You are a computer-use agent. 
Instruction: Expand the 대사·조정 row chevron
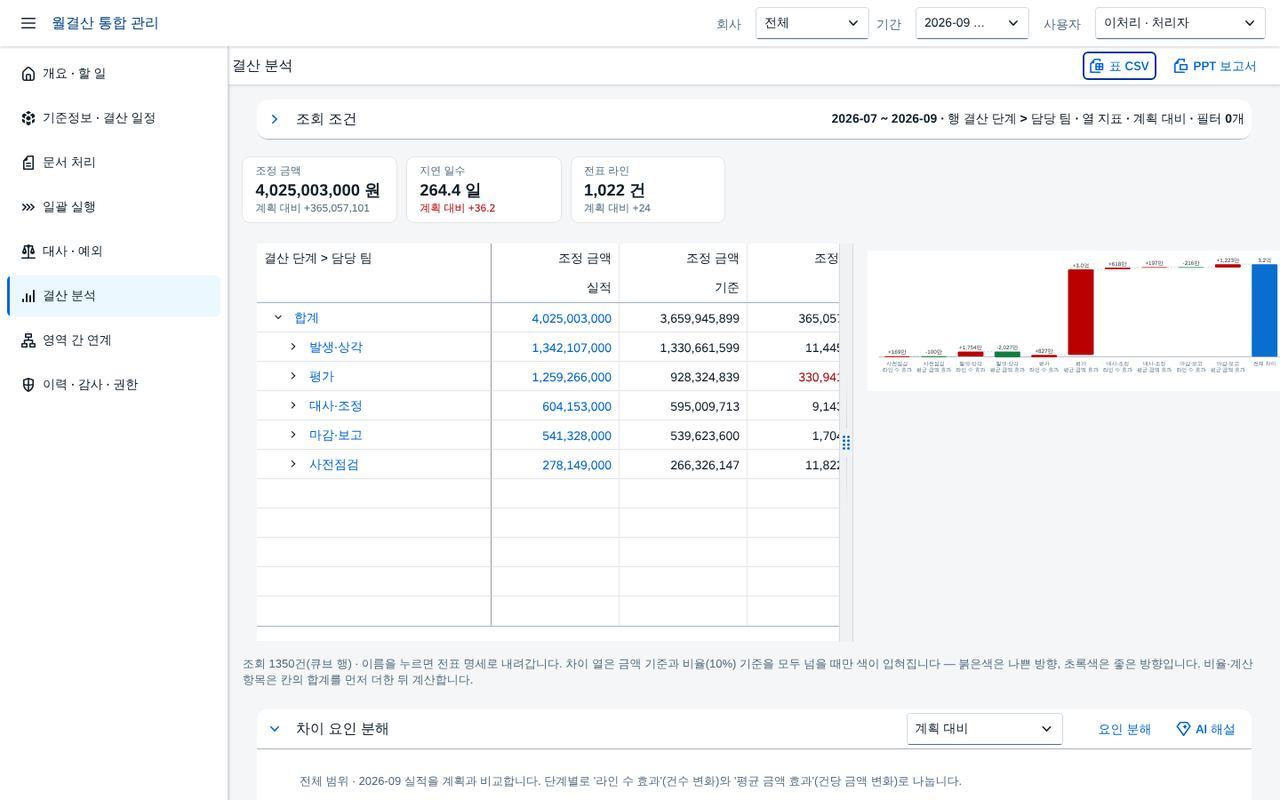(x=293, y=406)
